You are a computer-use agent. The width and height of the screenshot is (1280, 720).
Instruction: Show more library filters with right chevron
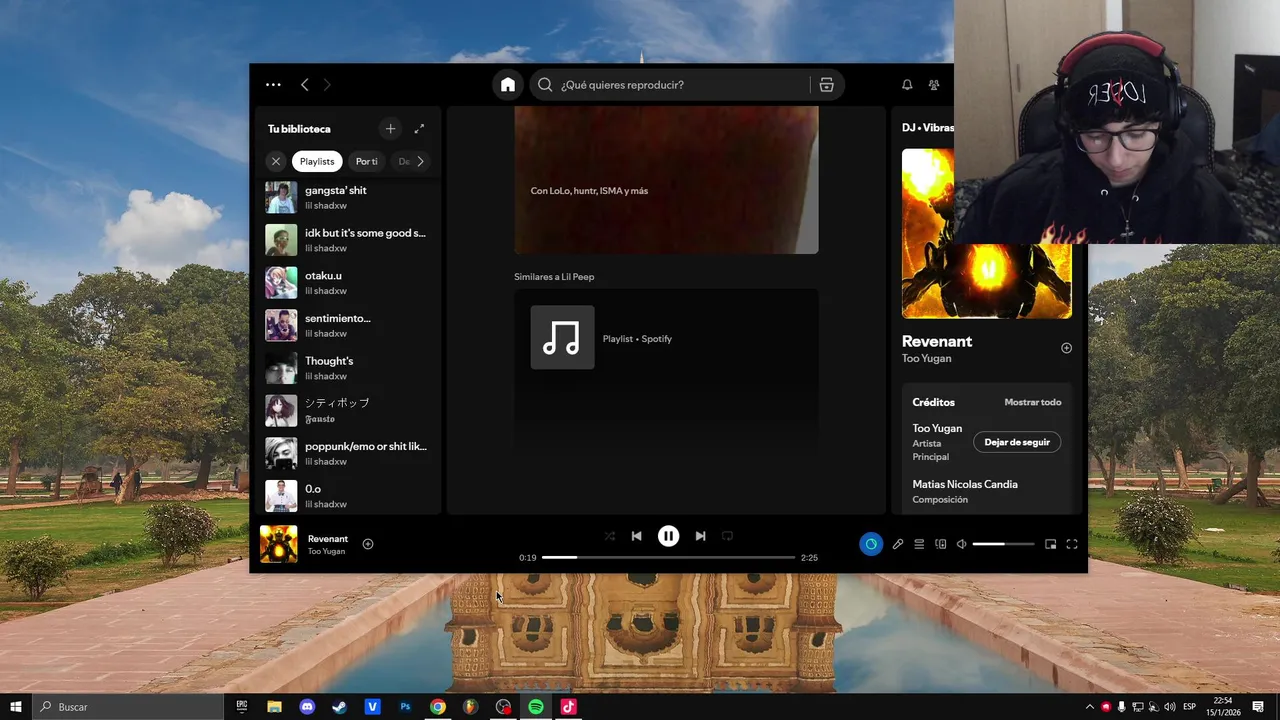click(420, 161)
